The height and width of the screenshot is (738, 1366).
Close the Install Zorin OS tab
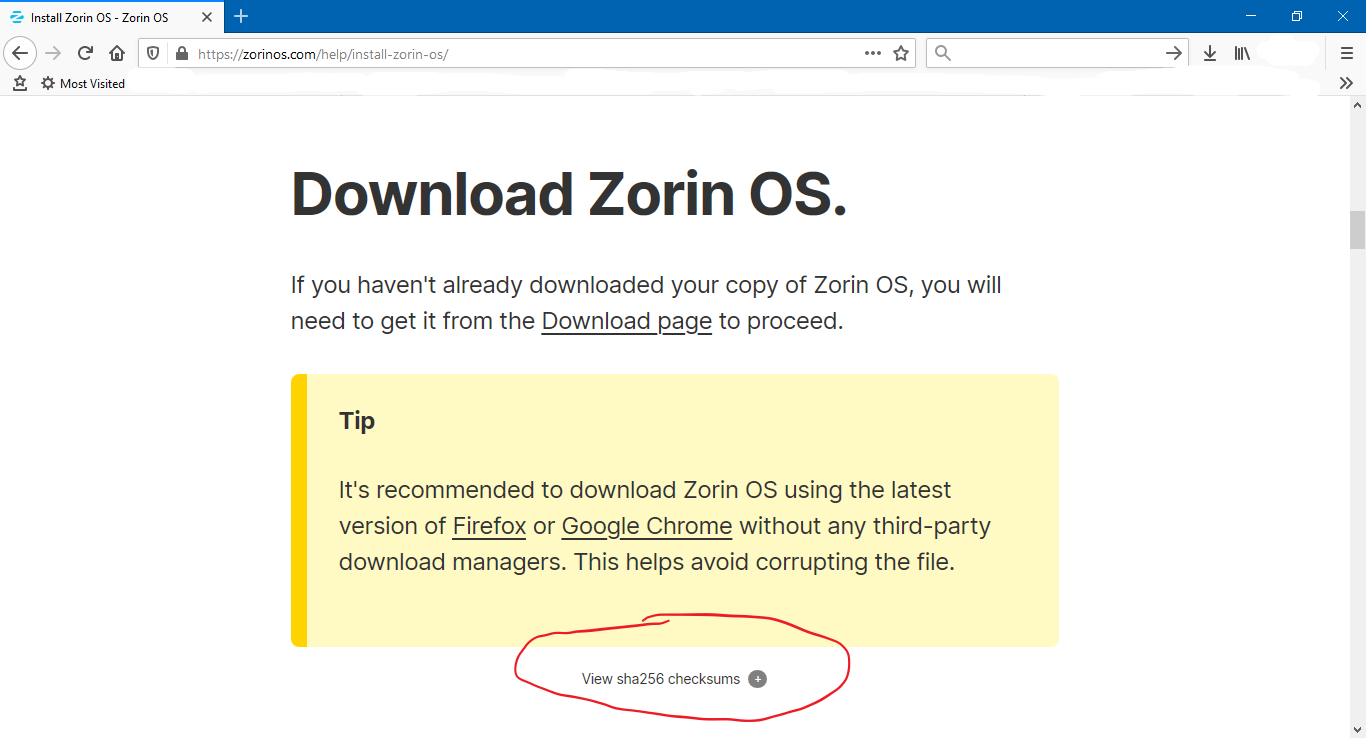[207, 17]
